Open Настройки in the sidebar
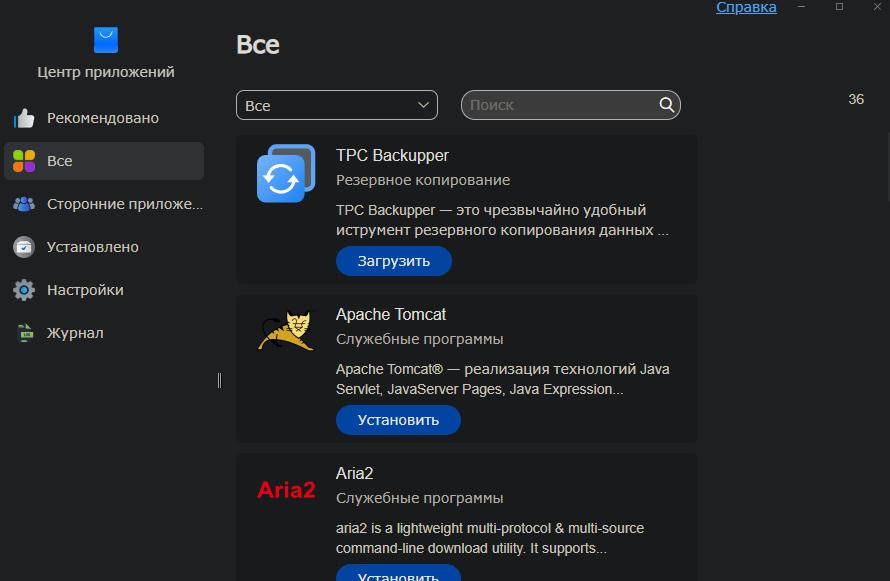Viewport: 890px width, 581px height. (x=104, y=290)
